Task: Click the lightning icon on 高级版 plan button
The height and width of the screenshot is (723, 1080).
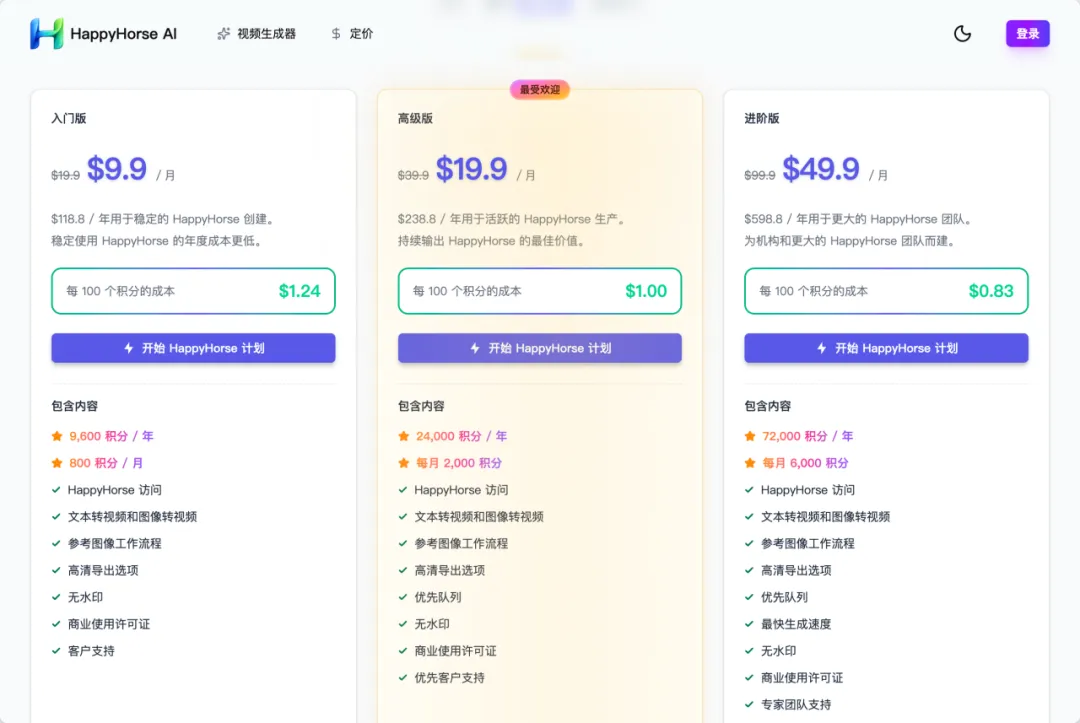Action: click(x=475, y=348)
